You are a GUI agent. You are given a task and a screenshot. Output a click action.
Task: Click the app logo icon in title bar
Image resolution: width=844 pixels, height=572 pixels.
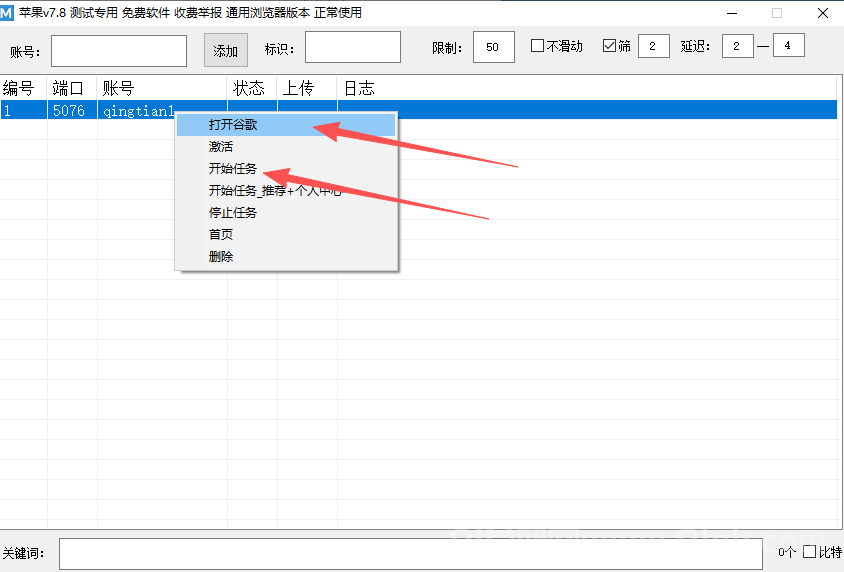click(x=8, y=13)
